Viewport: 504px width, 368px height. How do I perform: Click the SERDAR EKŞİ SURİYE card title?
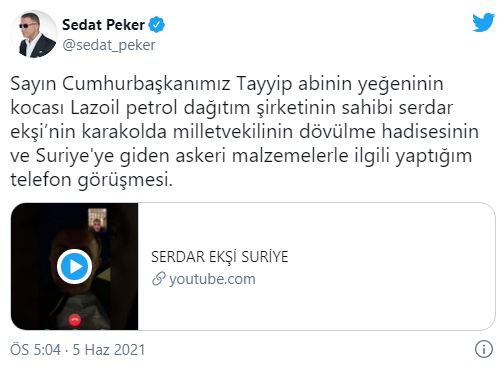coord(220,257)
